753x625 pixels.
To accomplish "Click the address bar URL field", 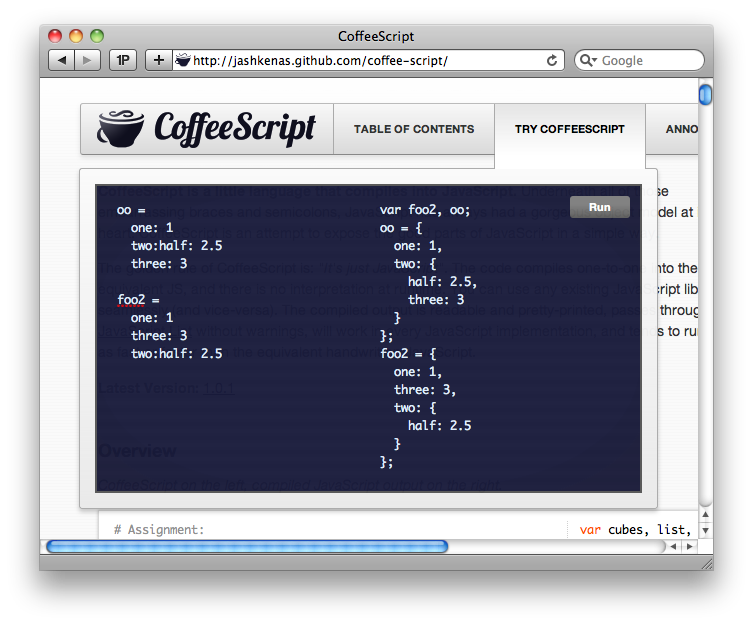I will coord(360,60).
